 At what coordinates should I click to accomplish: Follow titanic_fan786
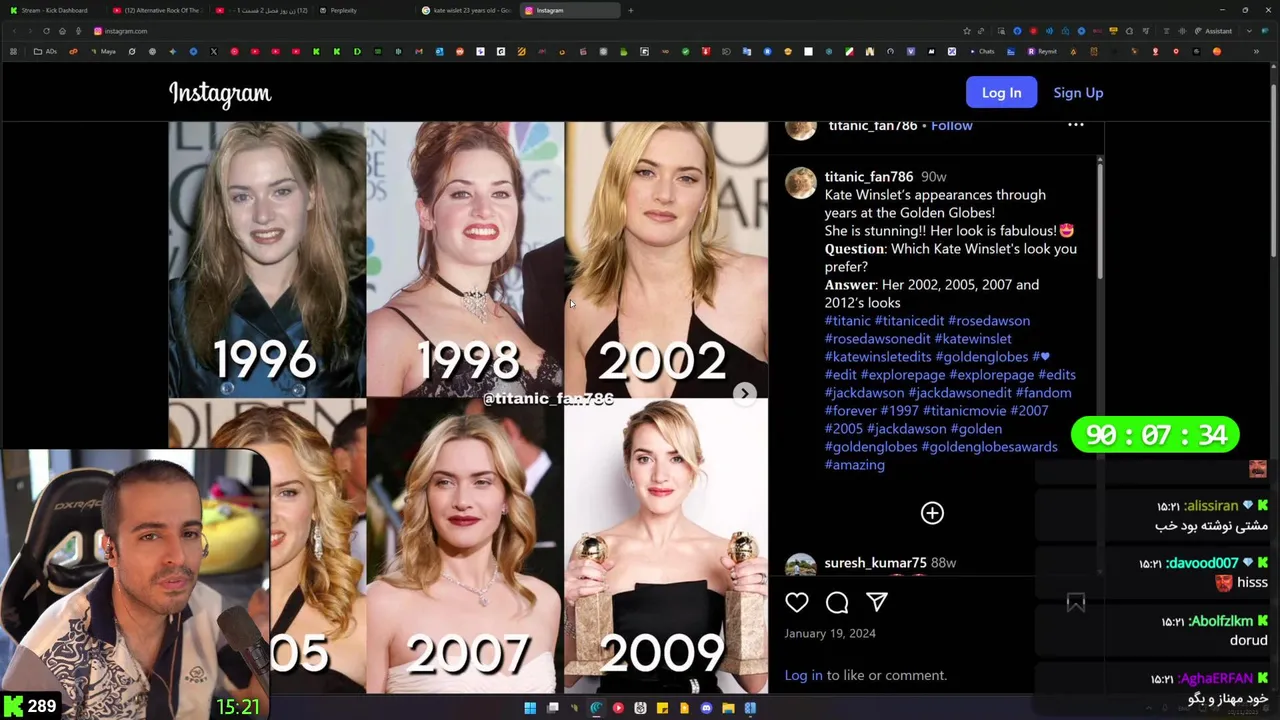pos(952,125)
